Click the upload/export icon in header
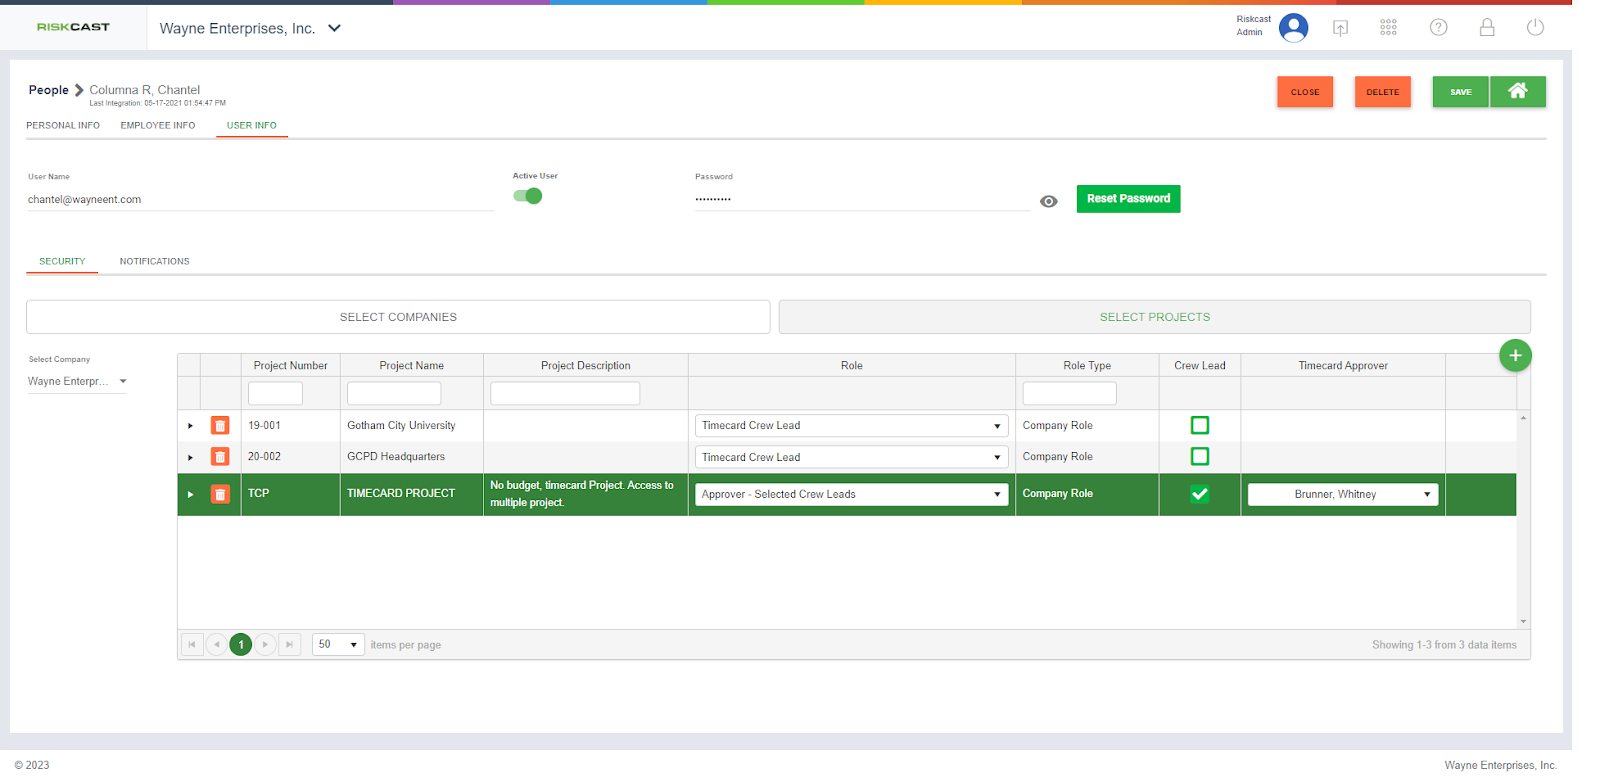This screenshot has width=1600, height=782. click(x=1340, y=28)
